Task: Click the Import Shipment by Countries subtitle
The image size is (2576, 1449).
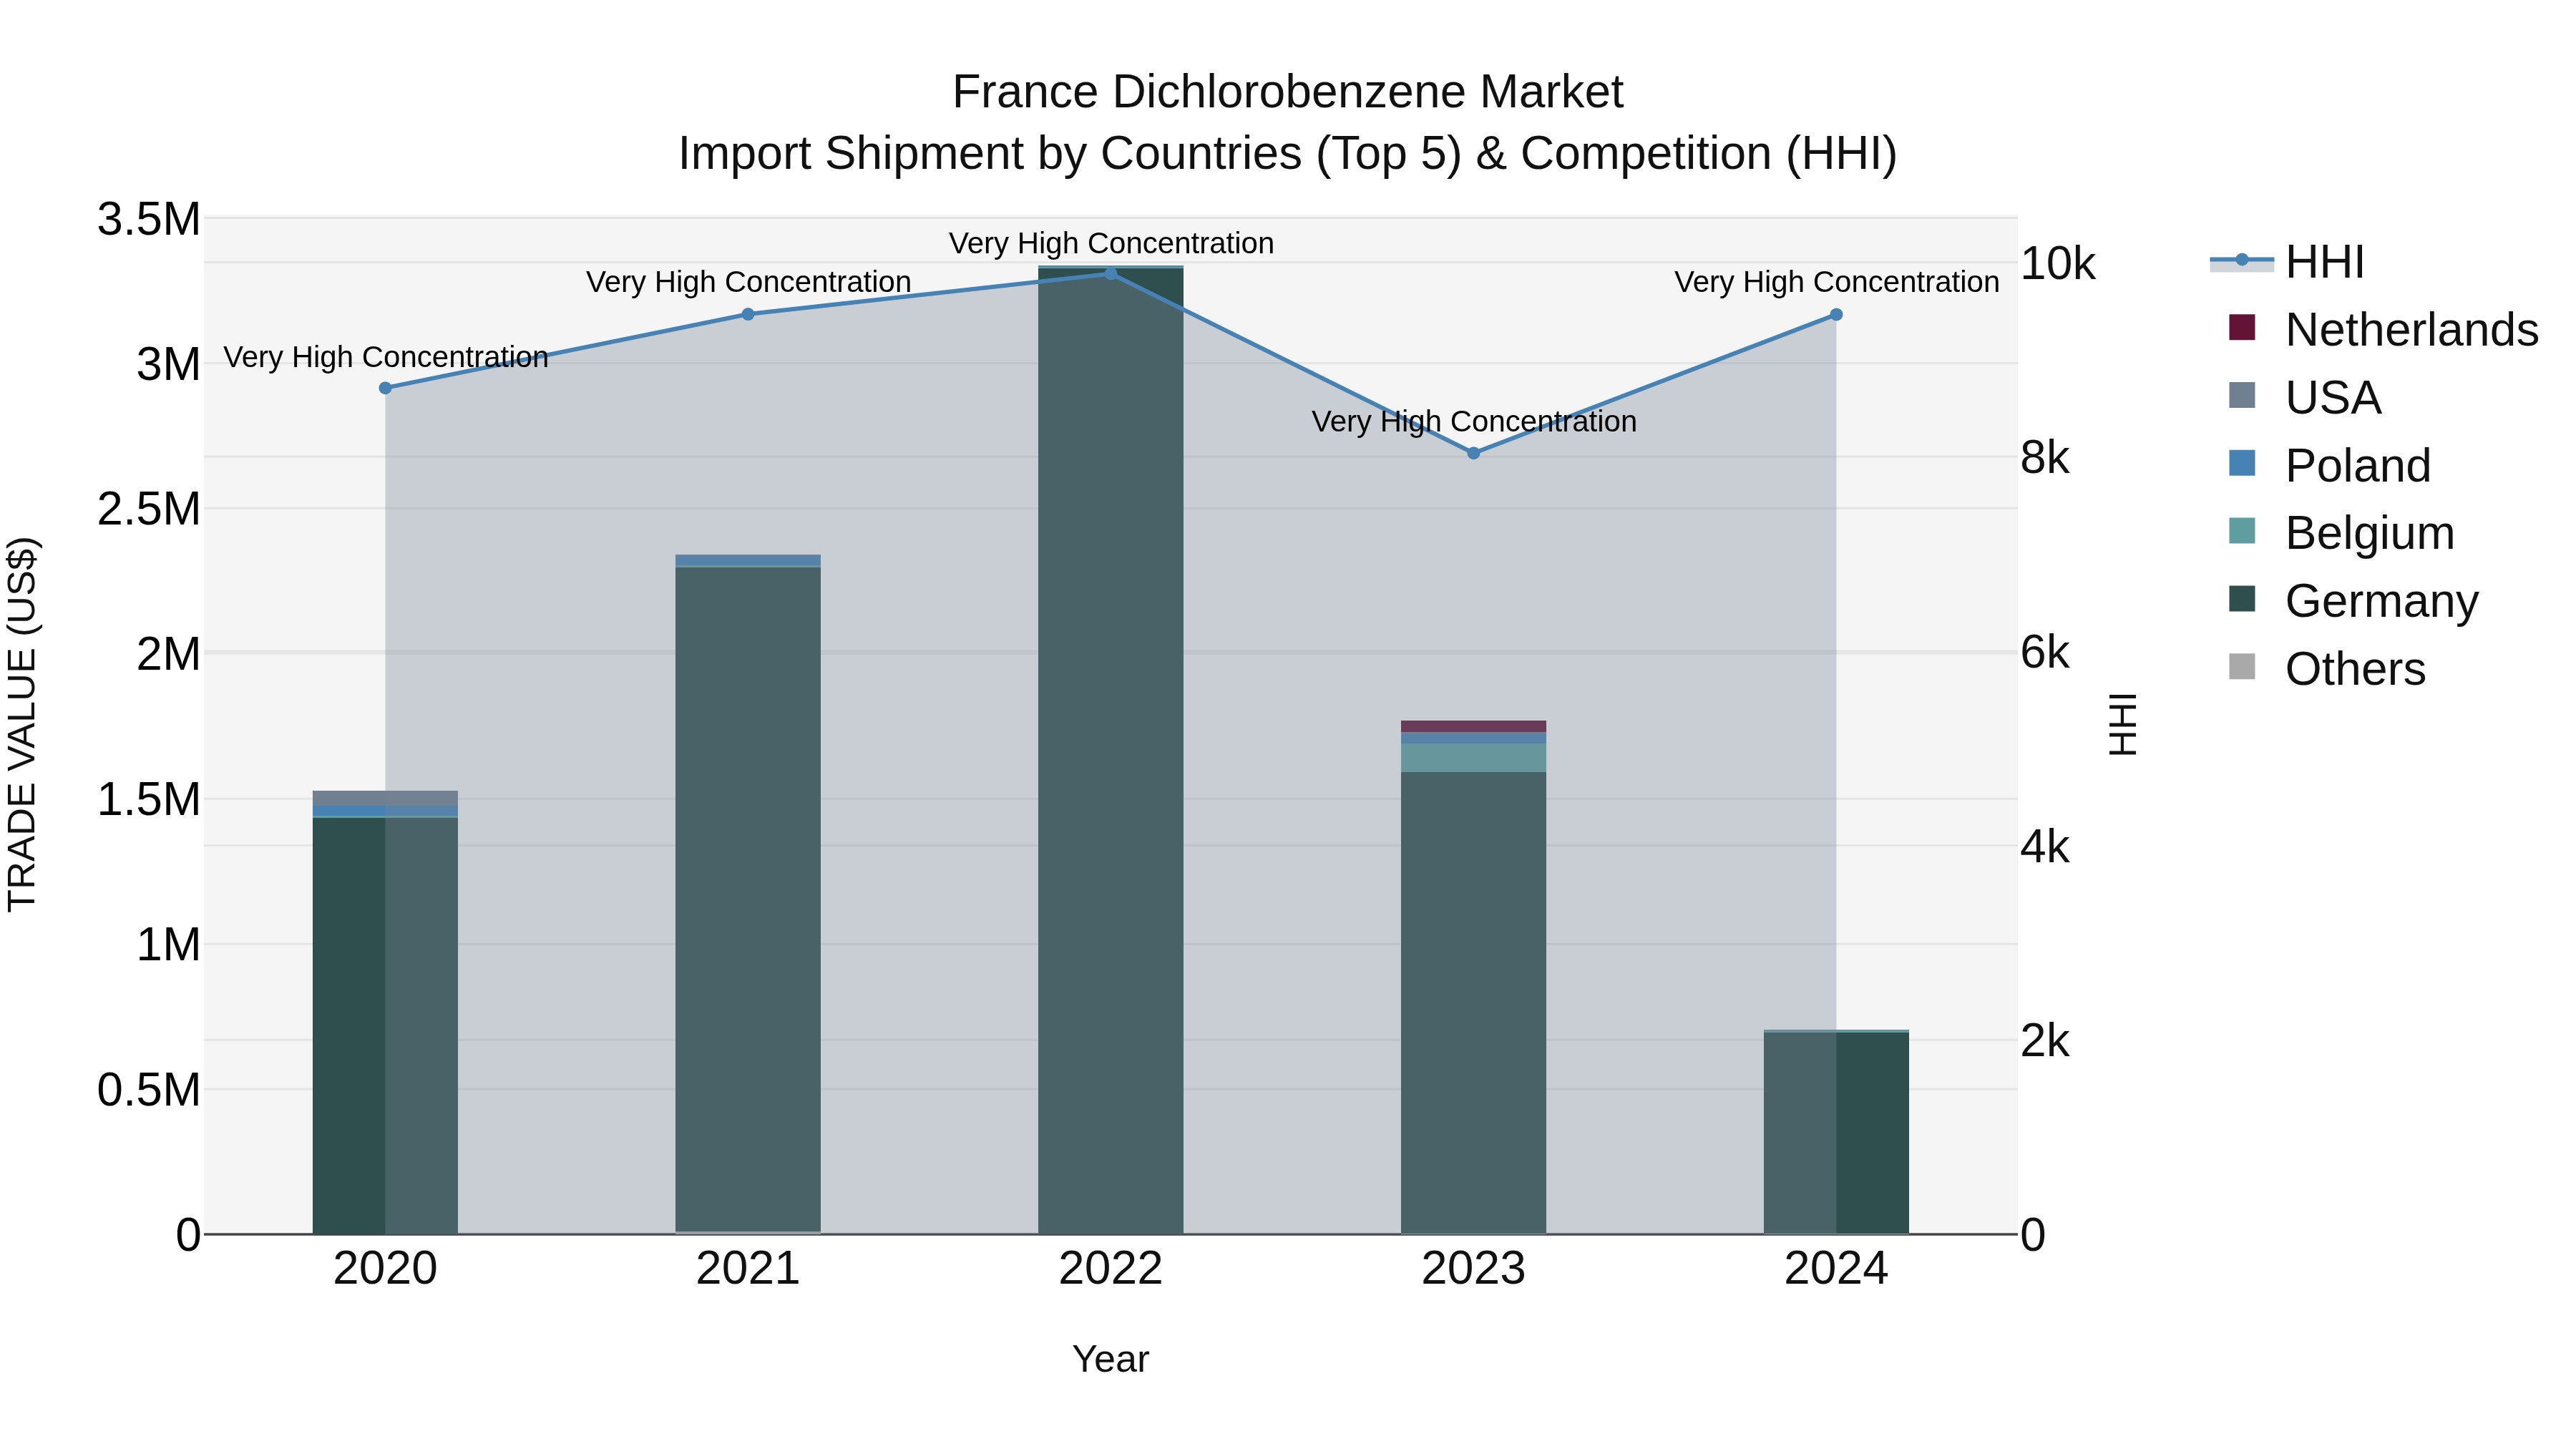Action: [x=1288, y=154]
